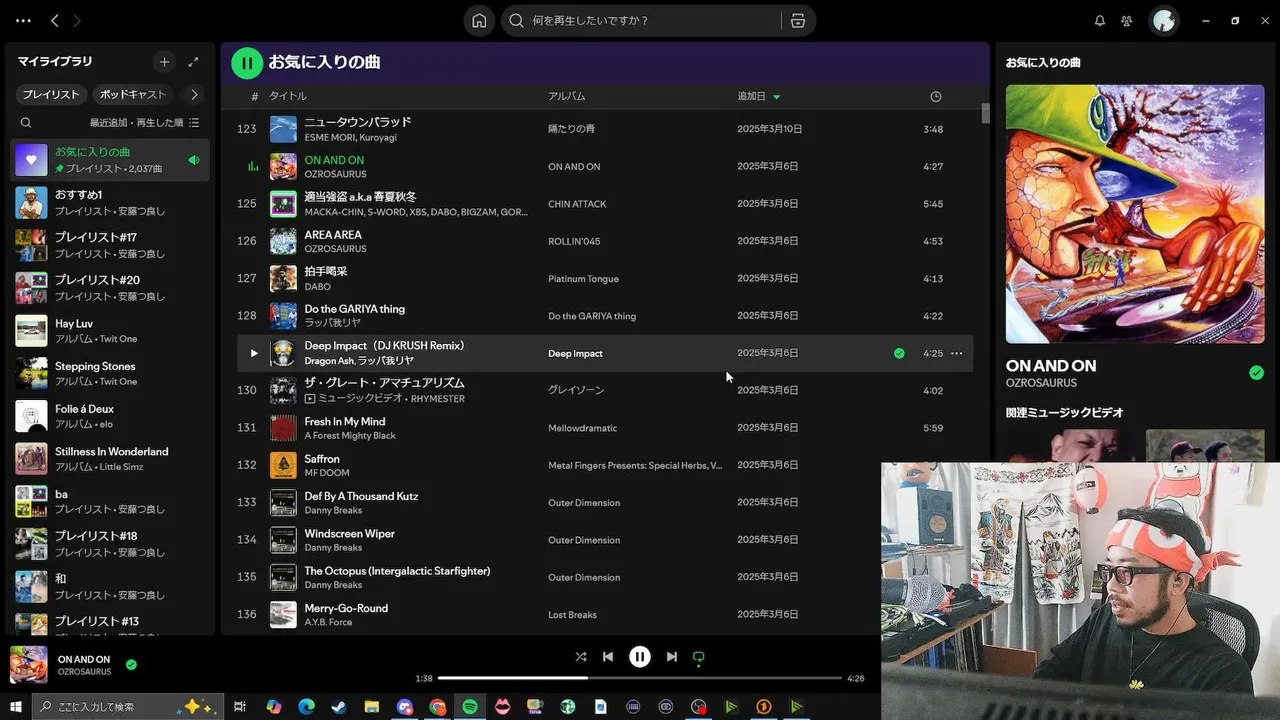Select the Windscreen Wiper track
Screen dimensions: 1280x720
[605, 540]
